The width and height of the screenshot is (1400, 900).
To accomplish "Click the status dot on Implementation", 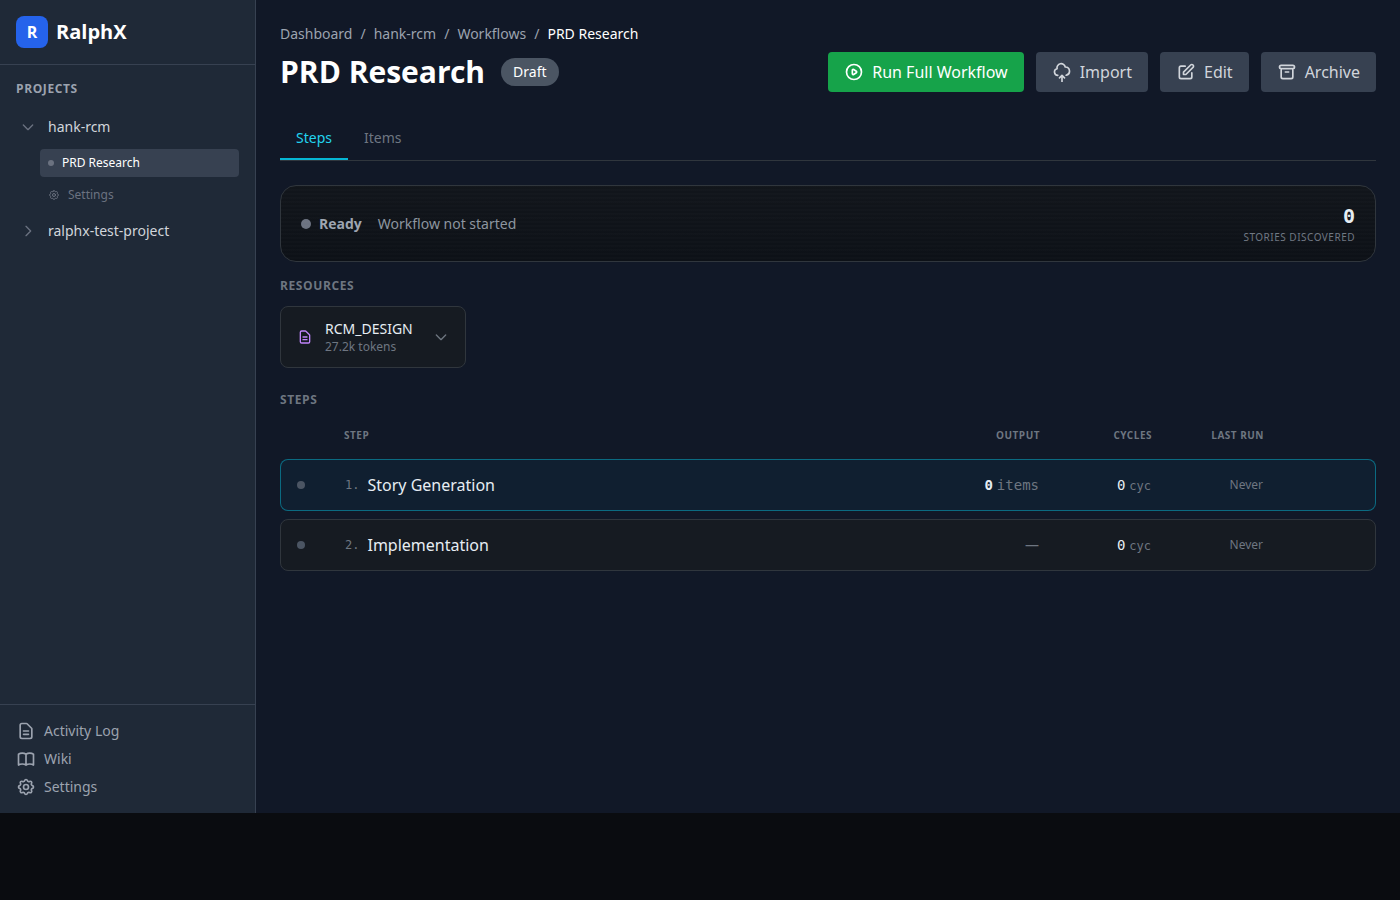I will click(x=301, y=545).
